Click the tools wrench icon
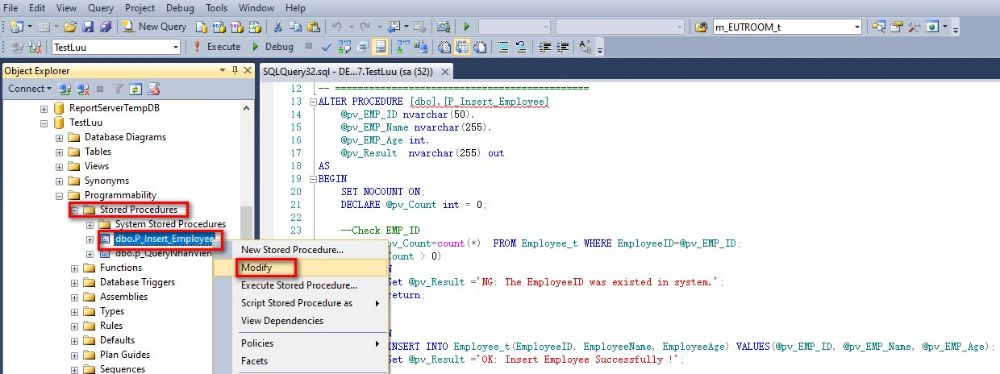 tap(914, 27)
